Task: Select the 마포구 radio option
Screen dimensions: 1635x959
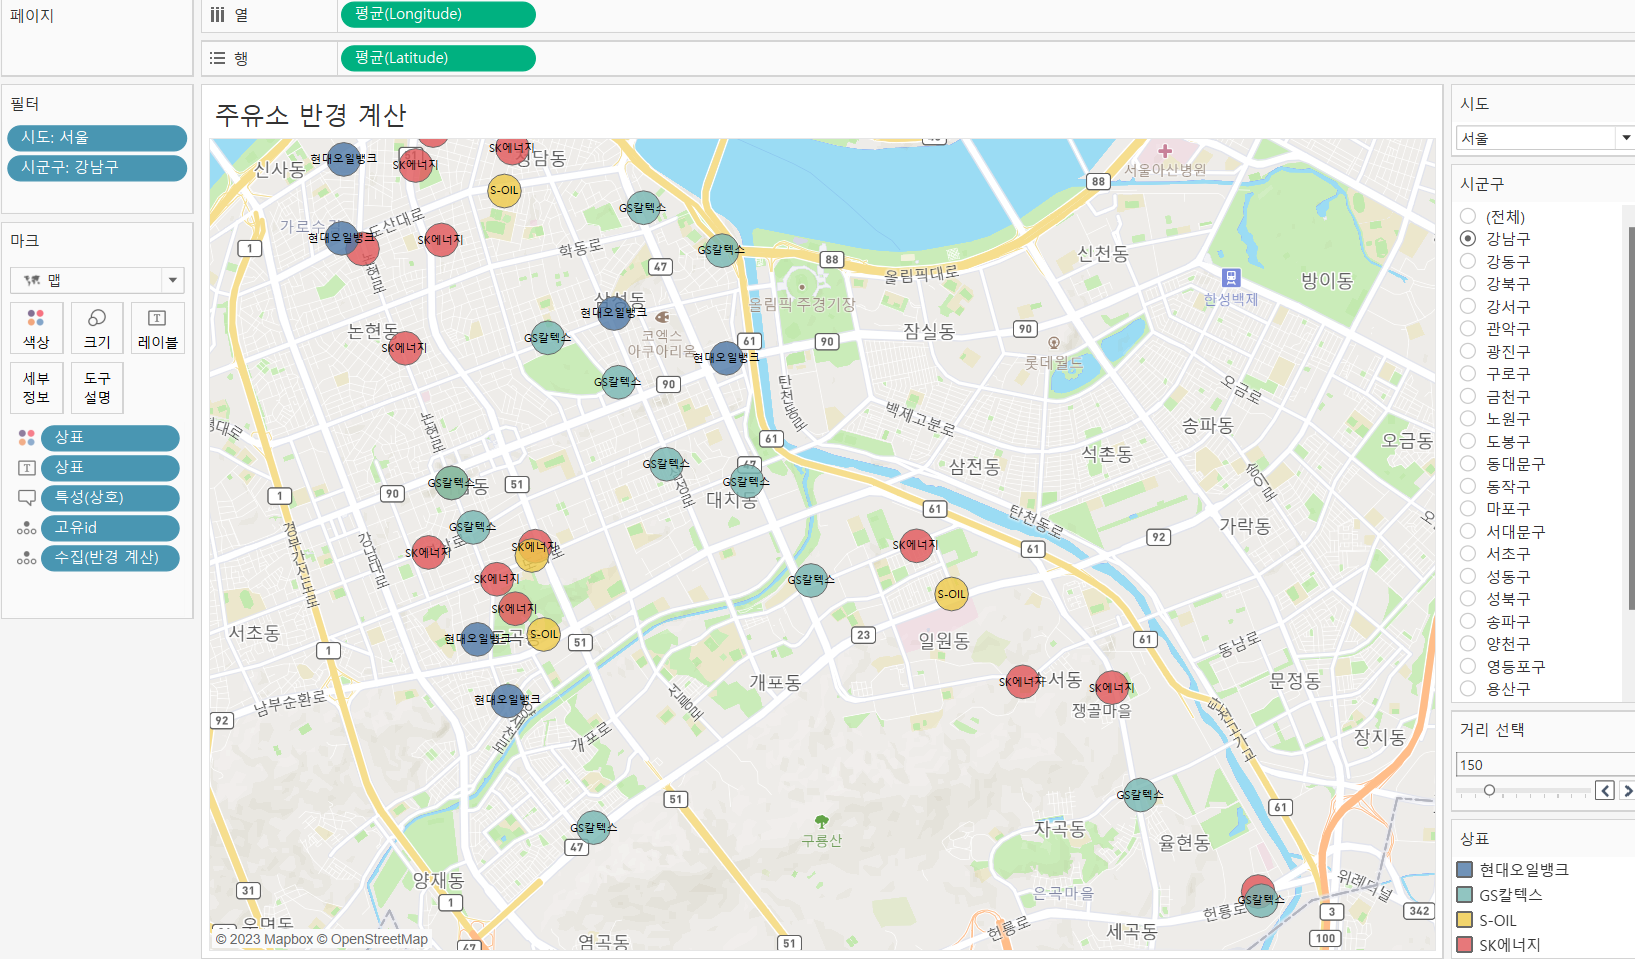Action: 1468,508
